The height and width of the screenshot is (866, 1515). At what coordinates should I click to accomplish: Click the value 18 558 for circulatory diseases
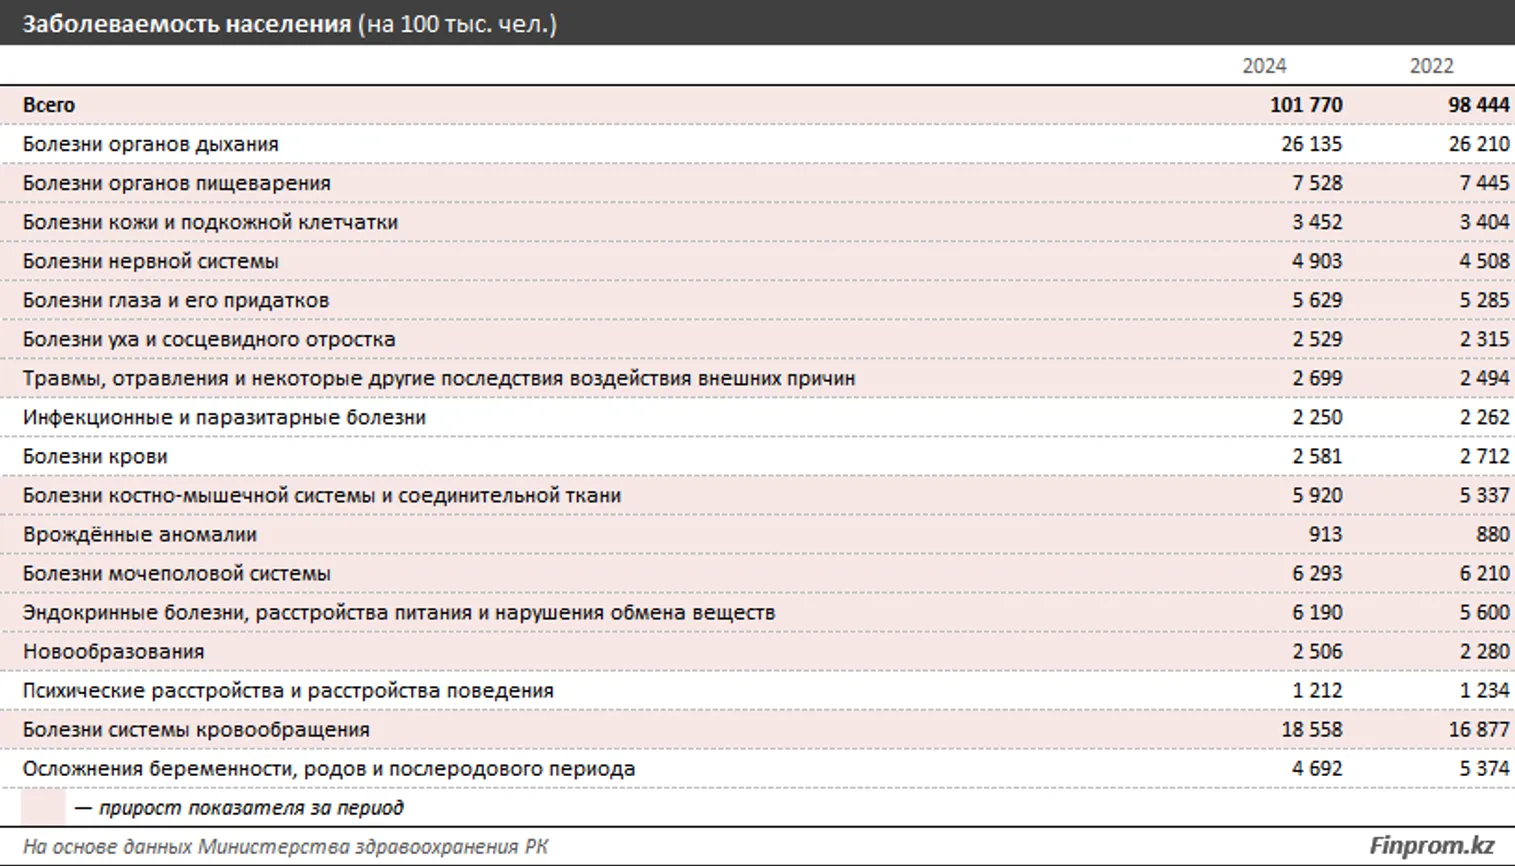point(1311,730)
